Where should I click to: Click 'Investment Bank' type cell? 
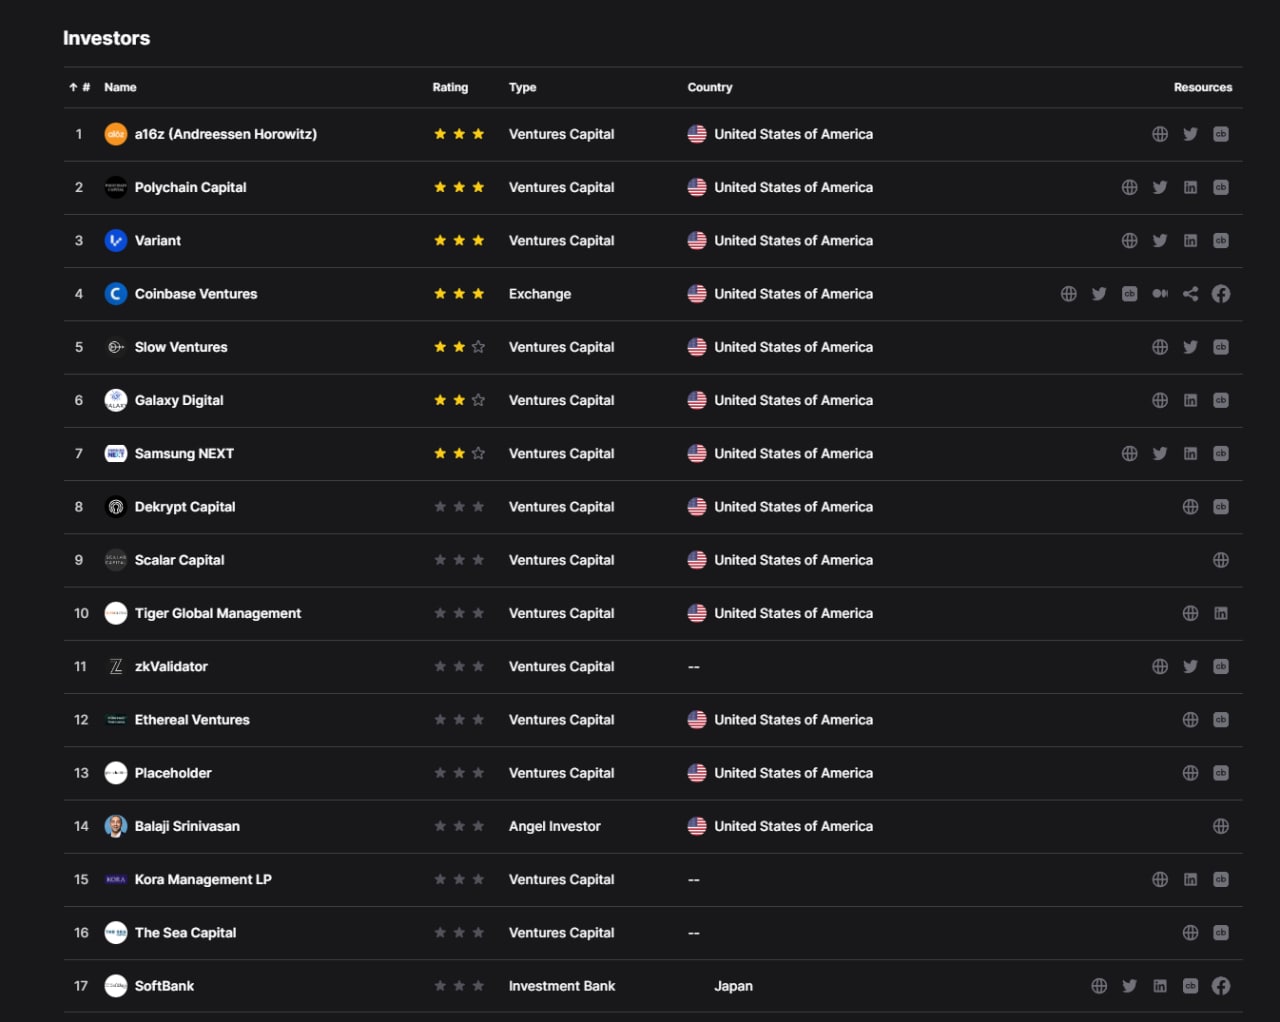pos(562,986)
